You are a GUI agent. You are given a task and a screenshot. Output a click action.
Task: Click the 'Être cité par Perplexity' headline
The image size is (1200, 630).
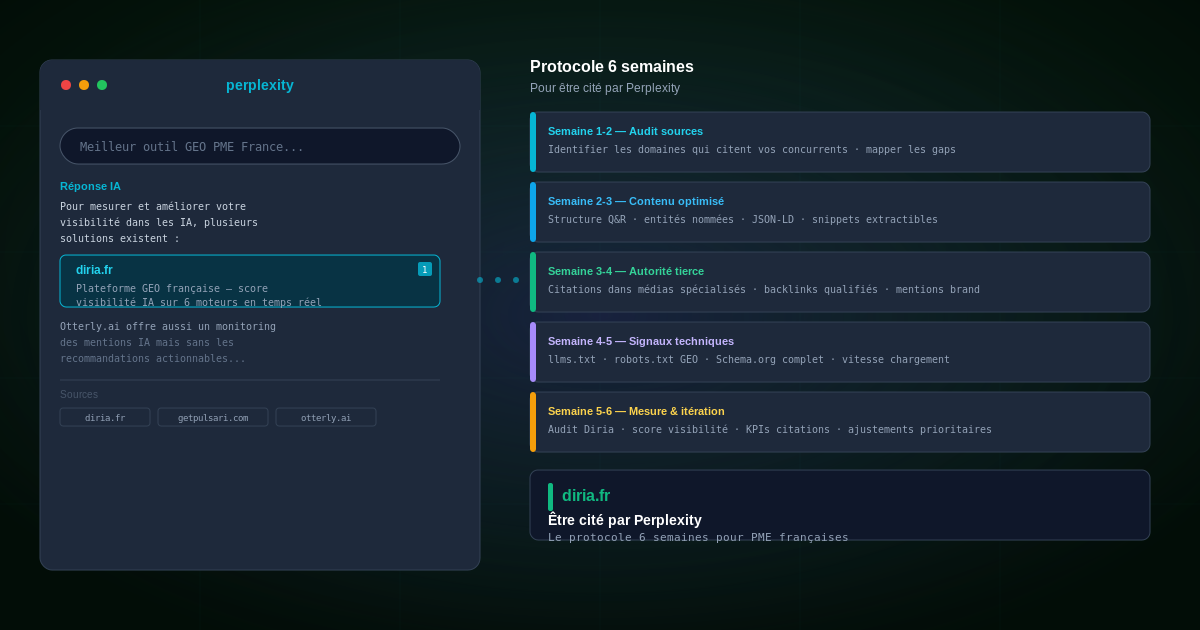coord(625,520)
